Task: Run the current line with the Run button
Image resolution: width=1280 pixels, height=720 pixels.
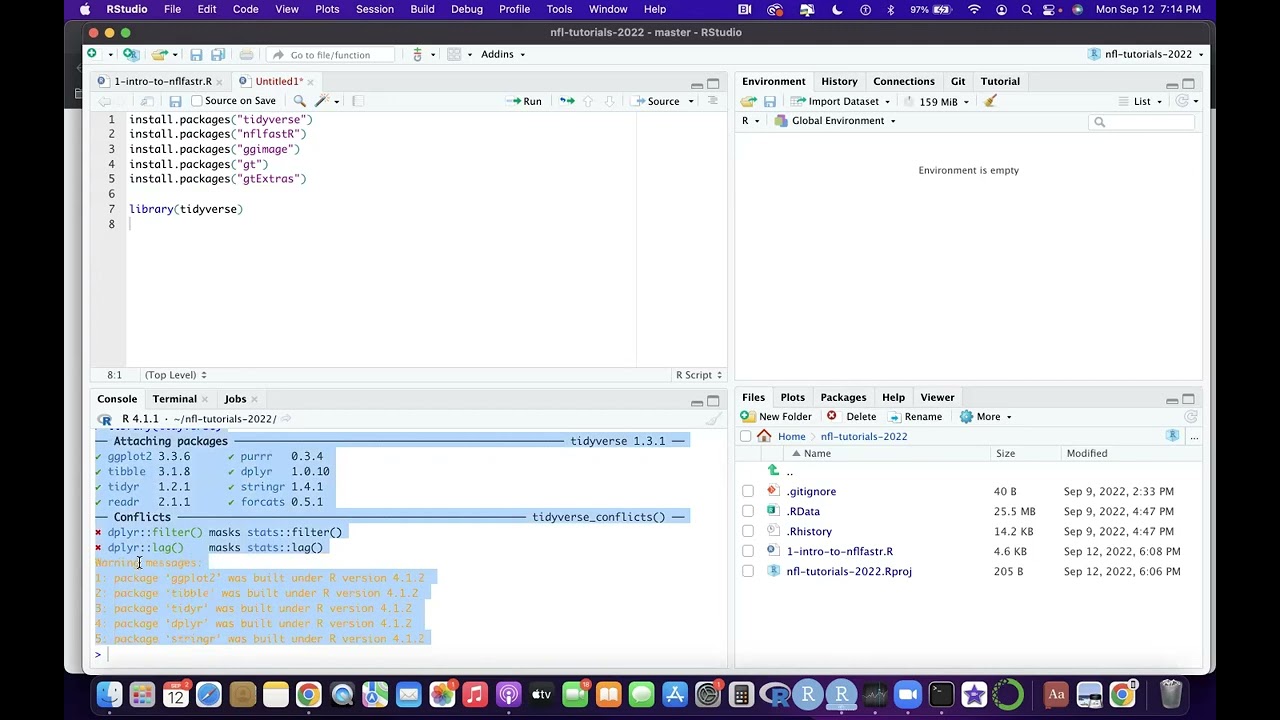Action: click(524, 101)
